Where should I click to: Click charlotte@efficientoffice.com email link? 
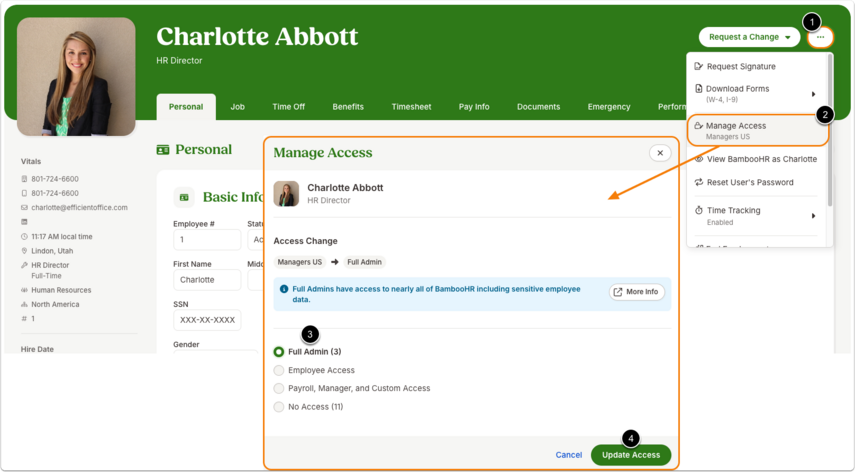[80, 208]
